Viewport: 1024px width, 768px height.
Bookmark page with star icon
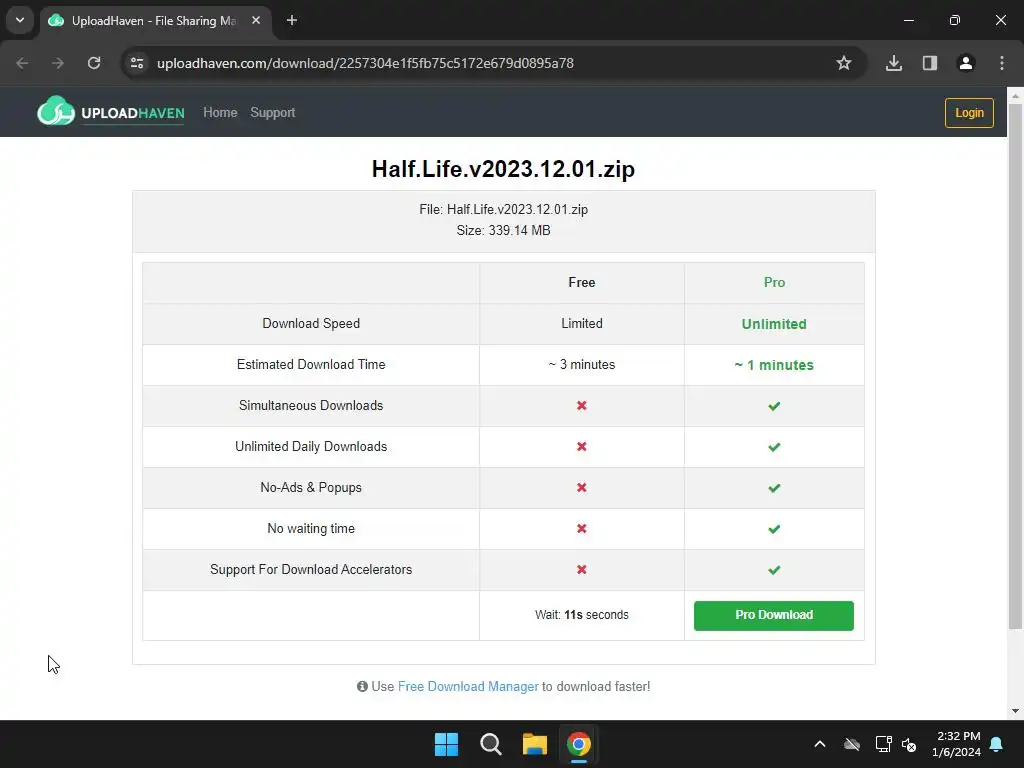(844, 63)
